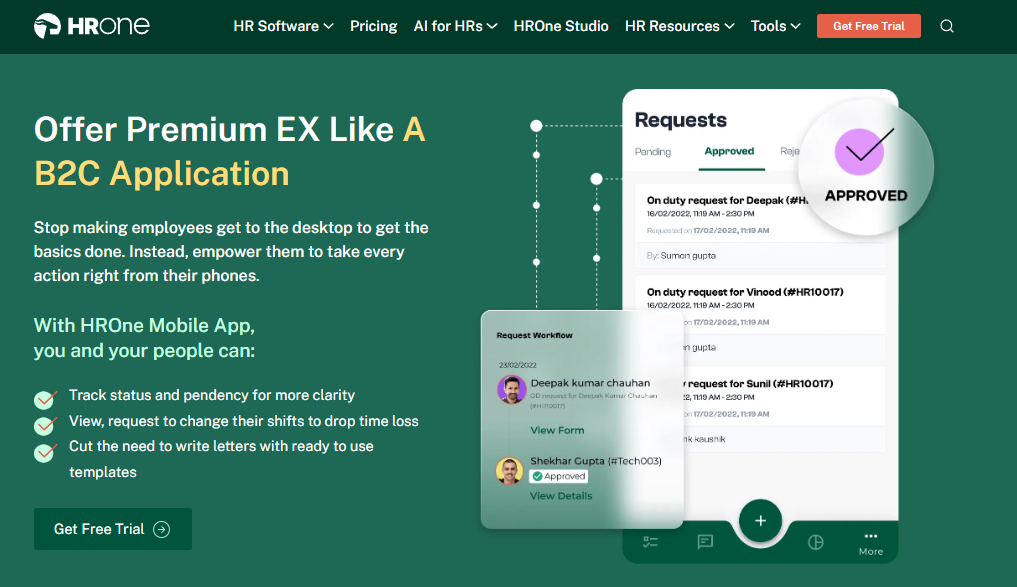The width and height of the screenshot is (1017, 587).
Task: Select the chat message icon in phone bar
Action: click(705, 542)
